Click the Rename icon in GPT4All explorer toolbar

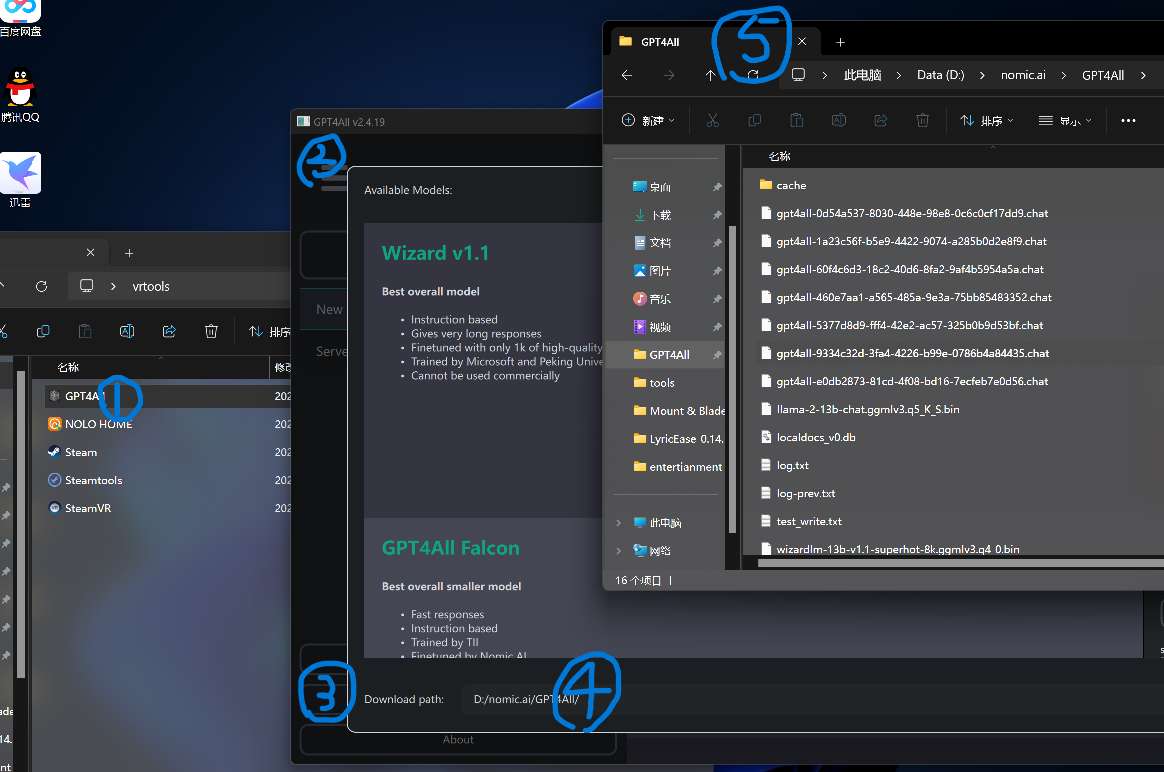tap(839, 120)
